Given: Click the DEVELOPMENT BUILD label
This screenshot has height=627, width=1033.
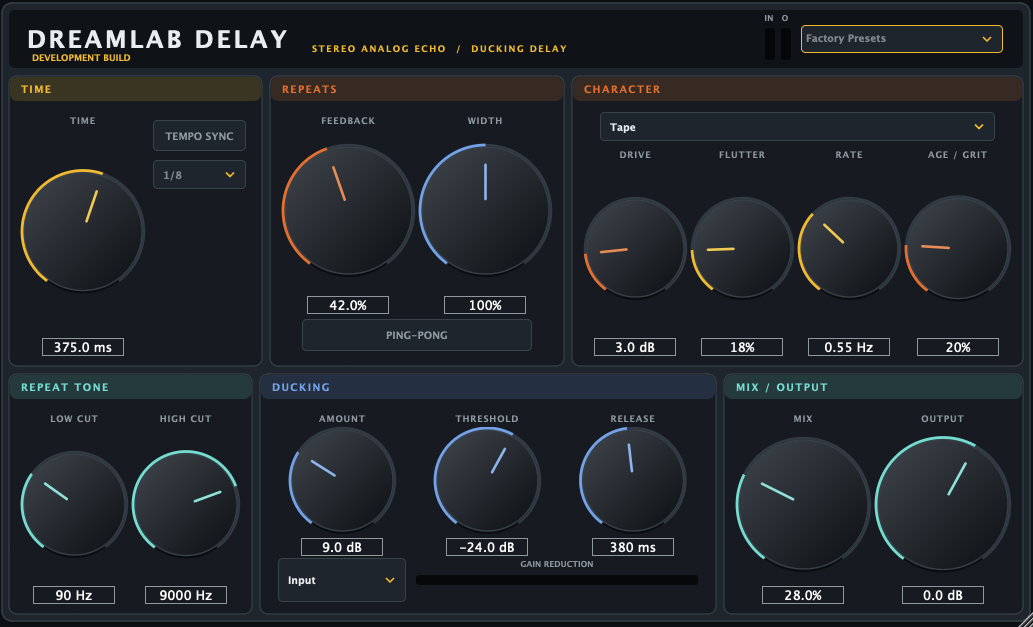Looking at the screenshot, I should pyautogui.click(x=81, y=58).
